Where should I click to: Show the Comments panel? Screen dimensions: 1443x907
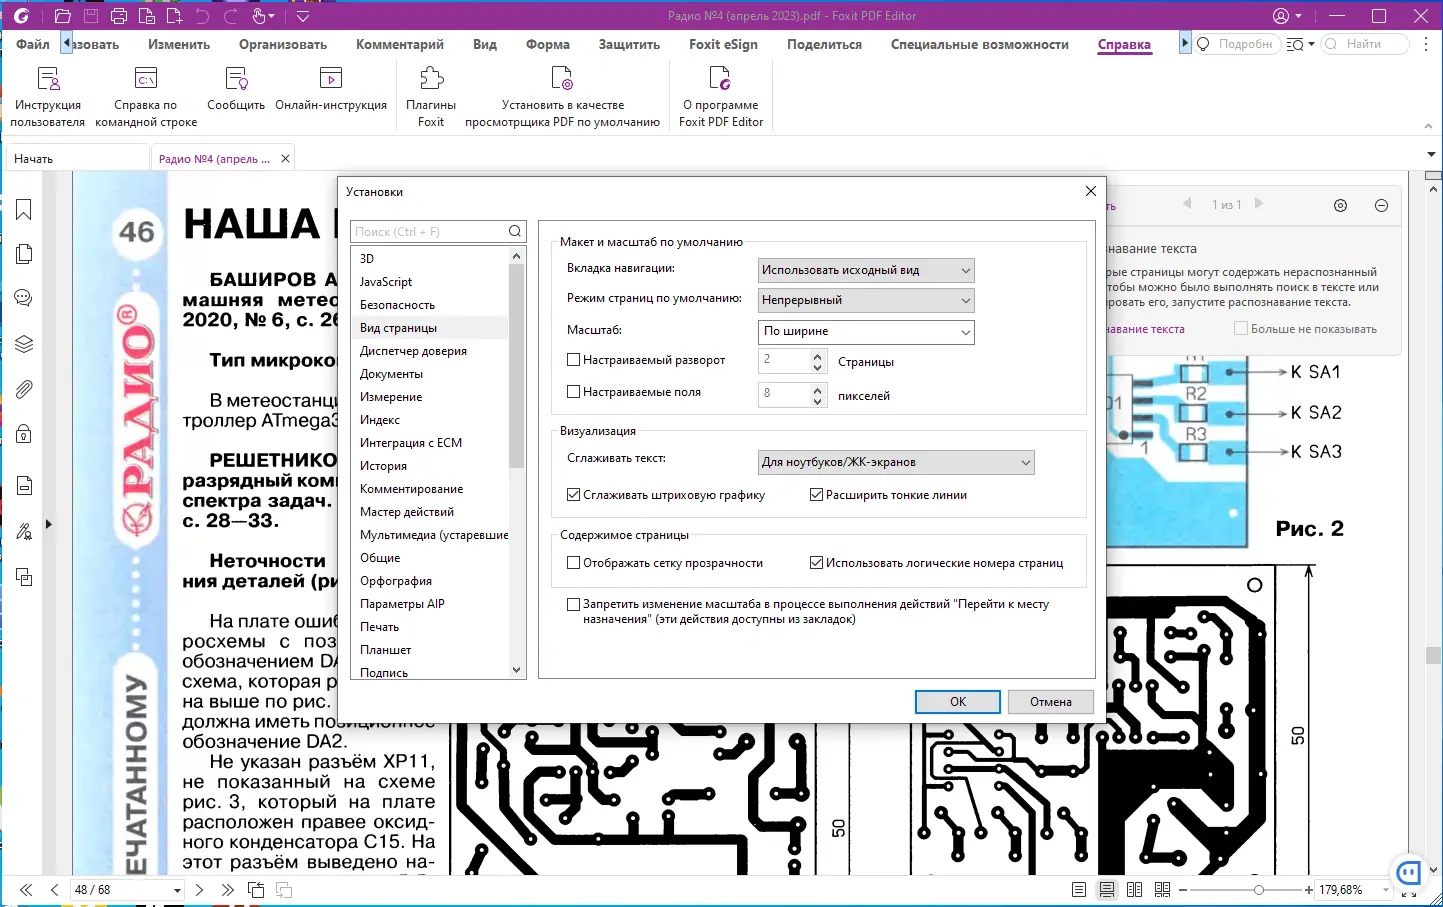click(x=24, y=297)
